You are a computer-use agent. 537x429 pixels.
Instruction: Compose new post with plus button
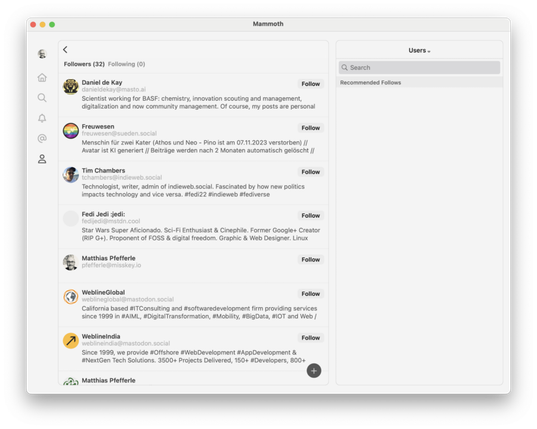(x=314, y=371)
